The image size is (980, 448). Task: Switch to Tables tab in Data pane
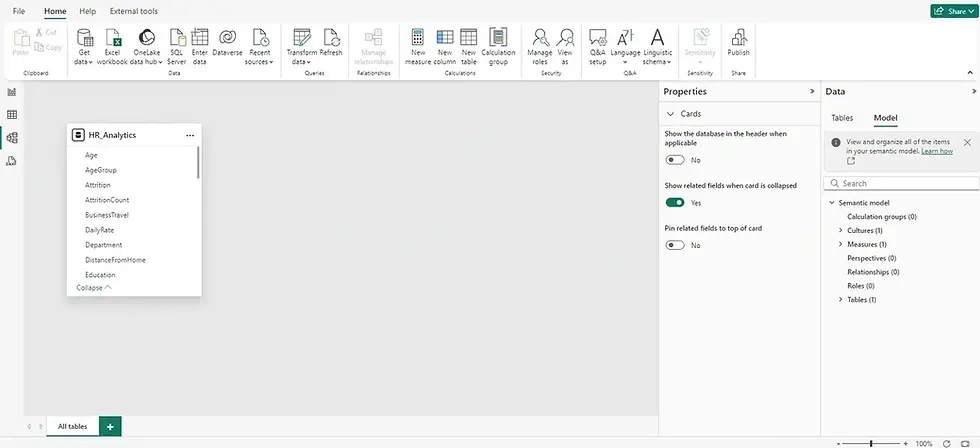(842, 118)
